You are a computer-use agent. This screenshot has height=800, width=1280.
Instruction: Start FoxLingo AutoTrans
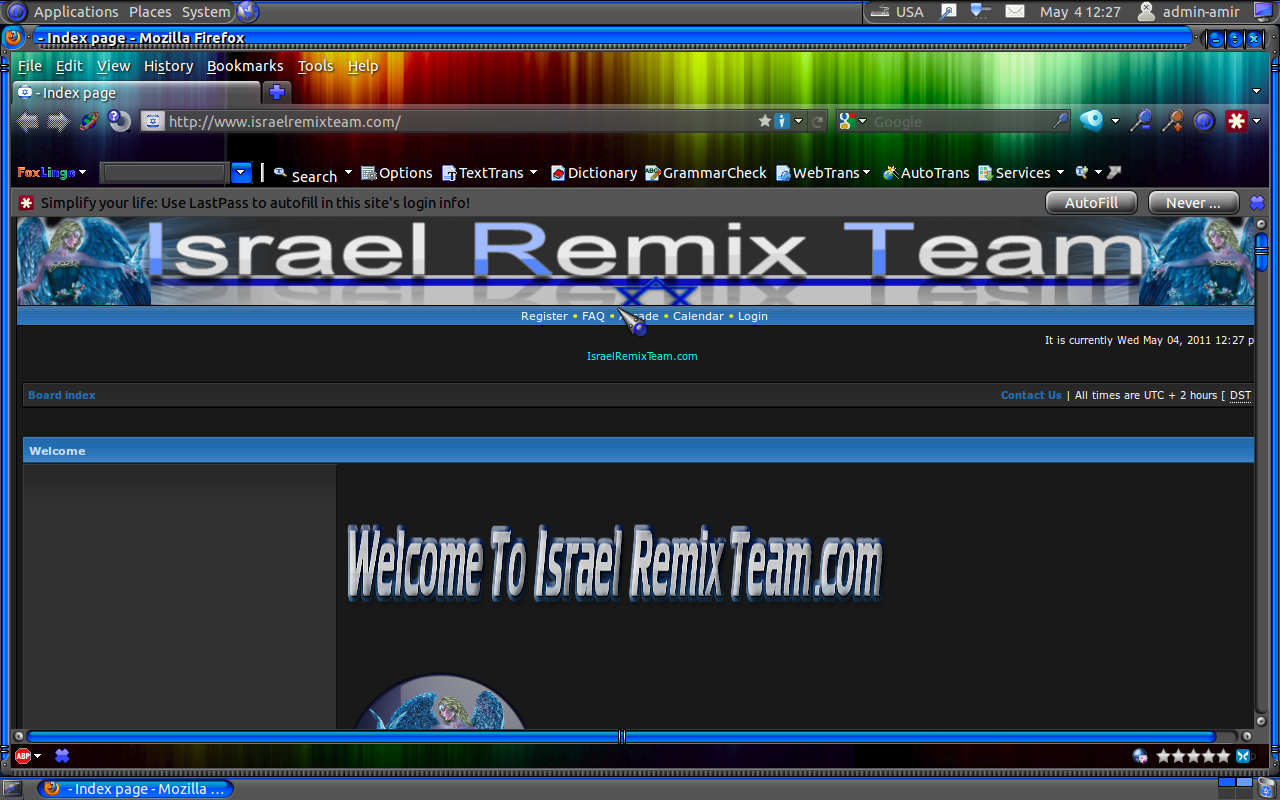pos(926,173)
